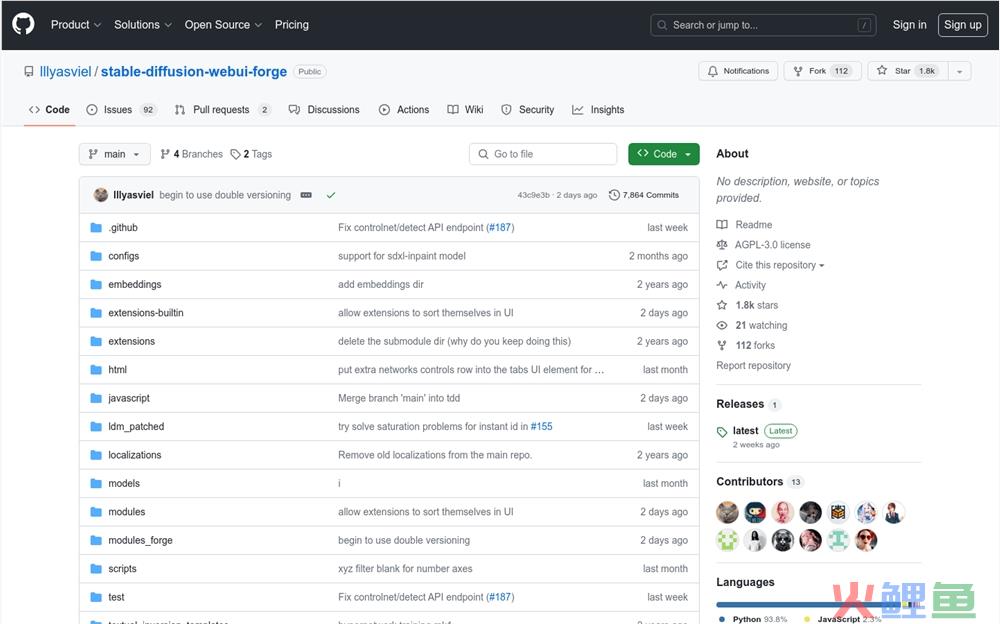Viewport: 1000px width, 624px height.
Task: Open the green Code dropdown button
Action: (x=663, y=154)
